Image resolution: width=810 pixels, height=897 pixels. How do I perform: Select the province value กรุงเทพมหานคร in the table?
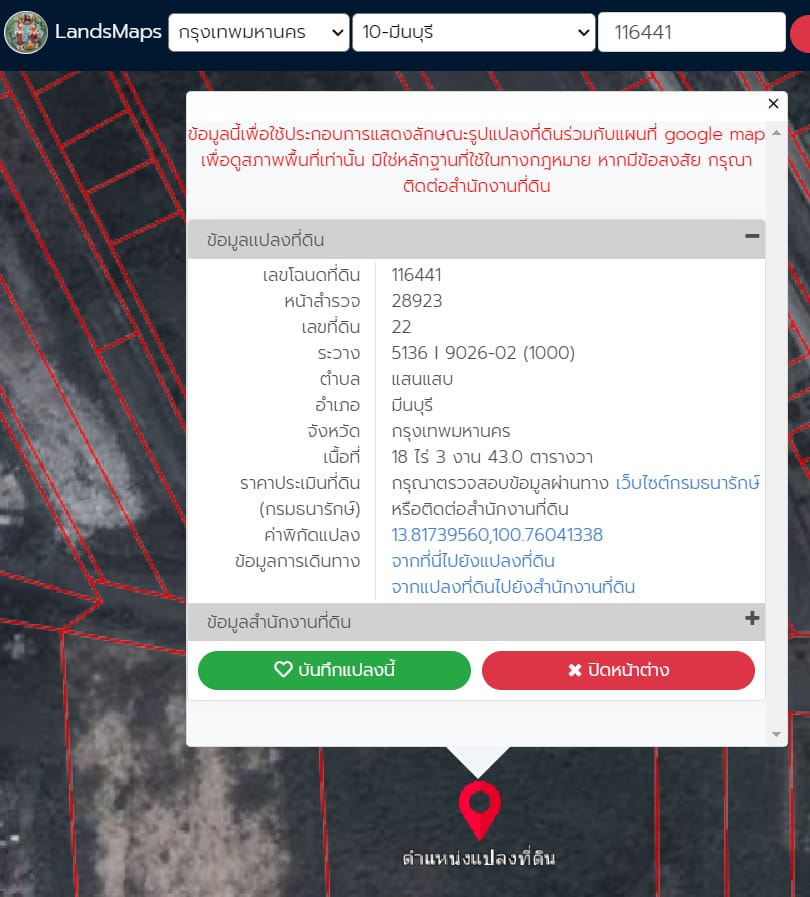[451, 431]
